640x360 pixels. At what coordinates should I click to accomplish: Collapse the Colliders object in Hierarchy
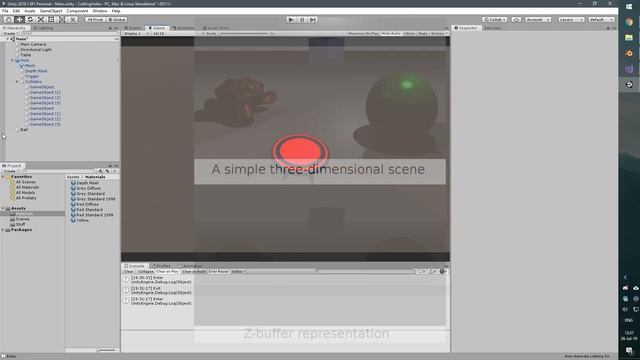17,82
